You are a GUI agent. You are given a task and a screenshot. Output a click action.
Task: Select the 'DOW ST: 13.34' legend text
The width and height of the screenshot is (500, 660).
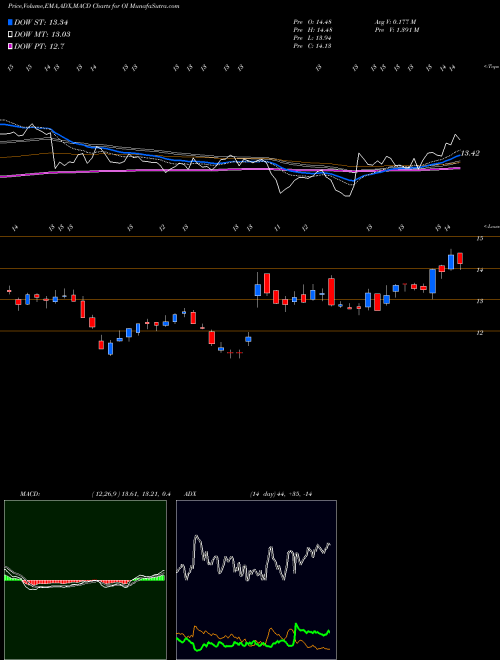(x=41, y=22)
